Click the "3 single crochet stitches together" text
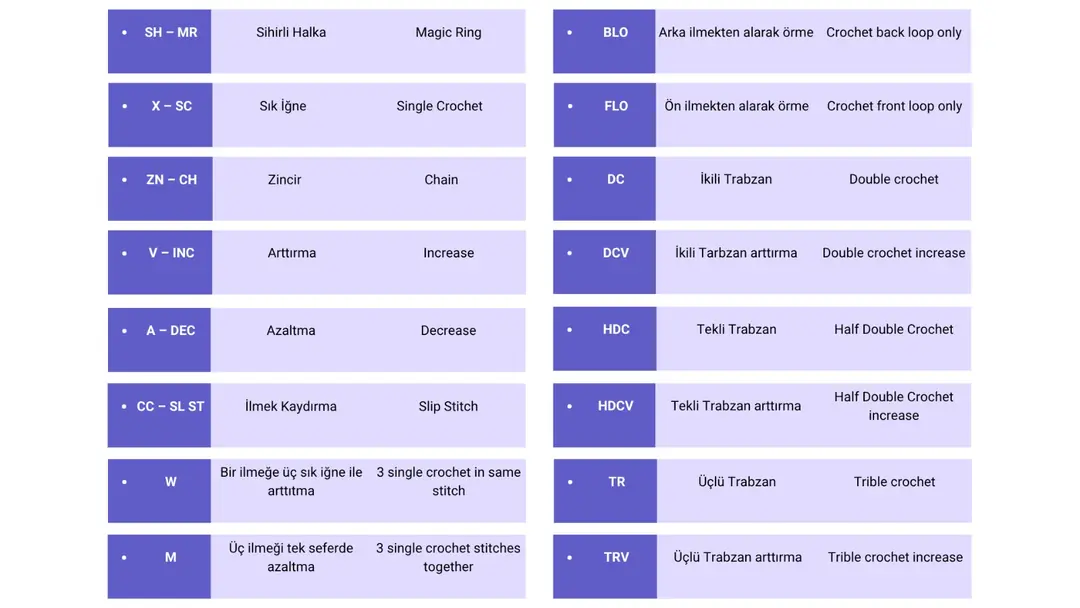 click(448, 558)
